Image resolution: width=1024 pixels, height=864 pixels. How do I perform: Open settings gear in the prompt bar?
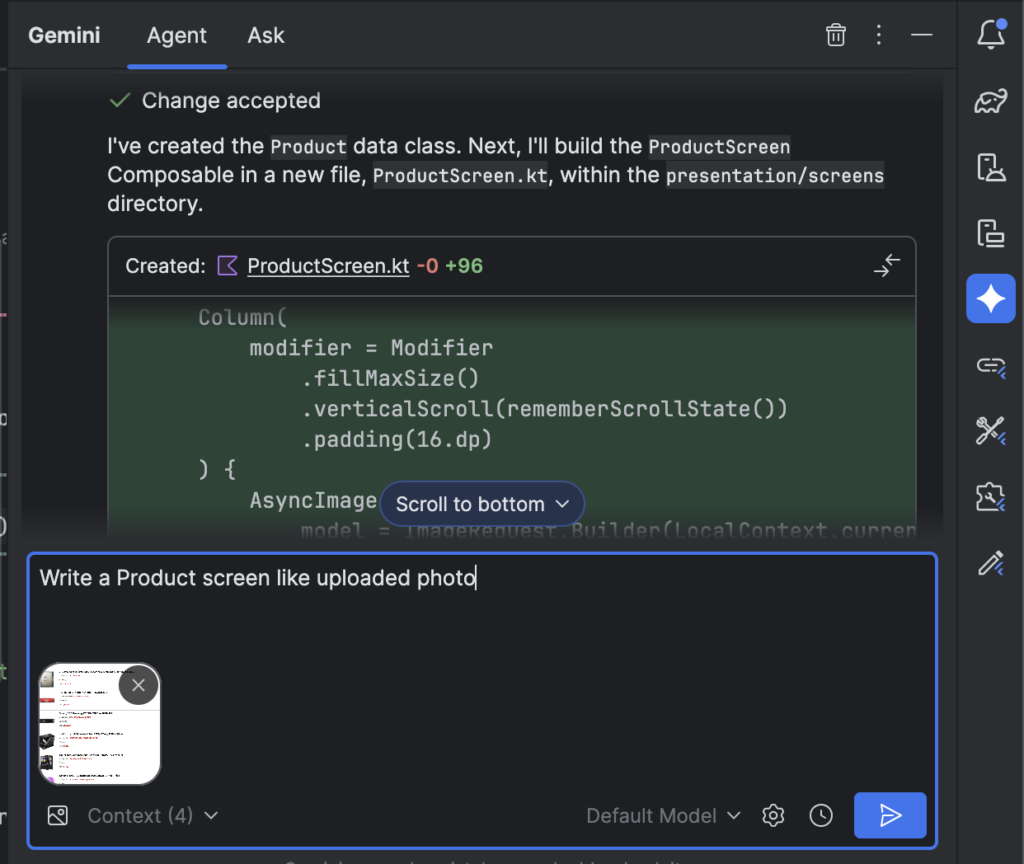773,816
